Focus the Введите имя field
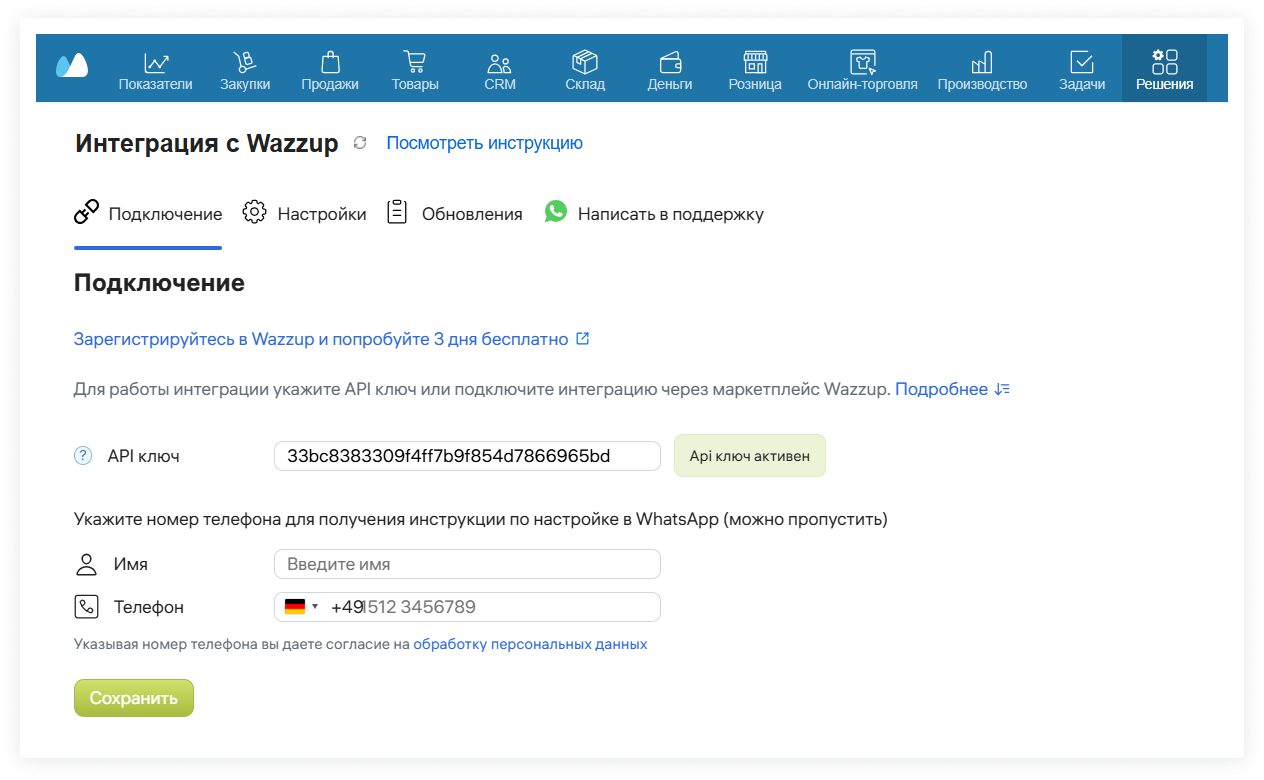The height and width of the screenshot is (780, 1264). click(x=467, y=564)
